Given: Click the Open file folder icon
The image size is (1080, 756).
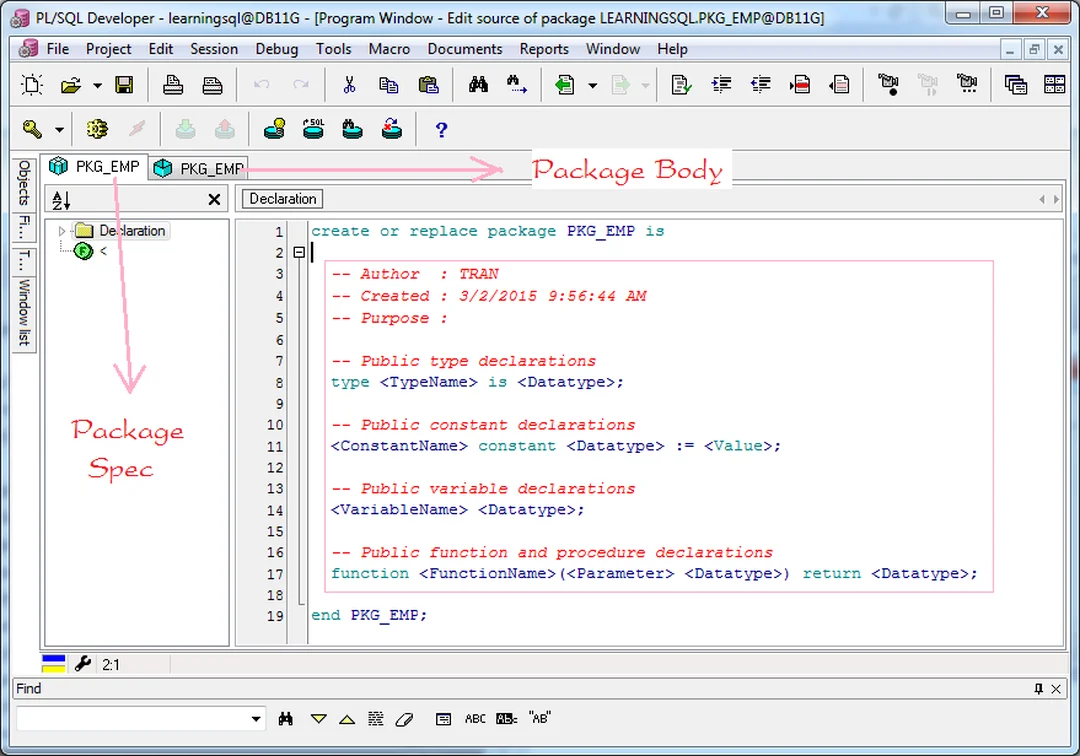Looking at the screenshot, I should [x=70, y=85].
